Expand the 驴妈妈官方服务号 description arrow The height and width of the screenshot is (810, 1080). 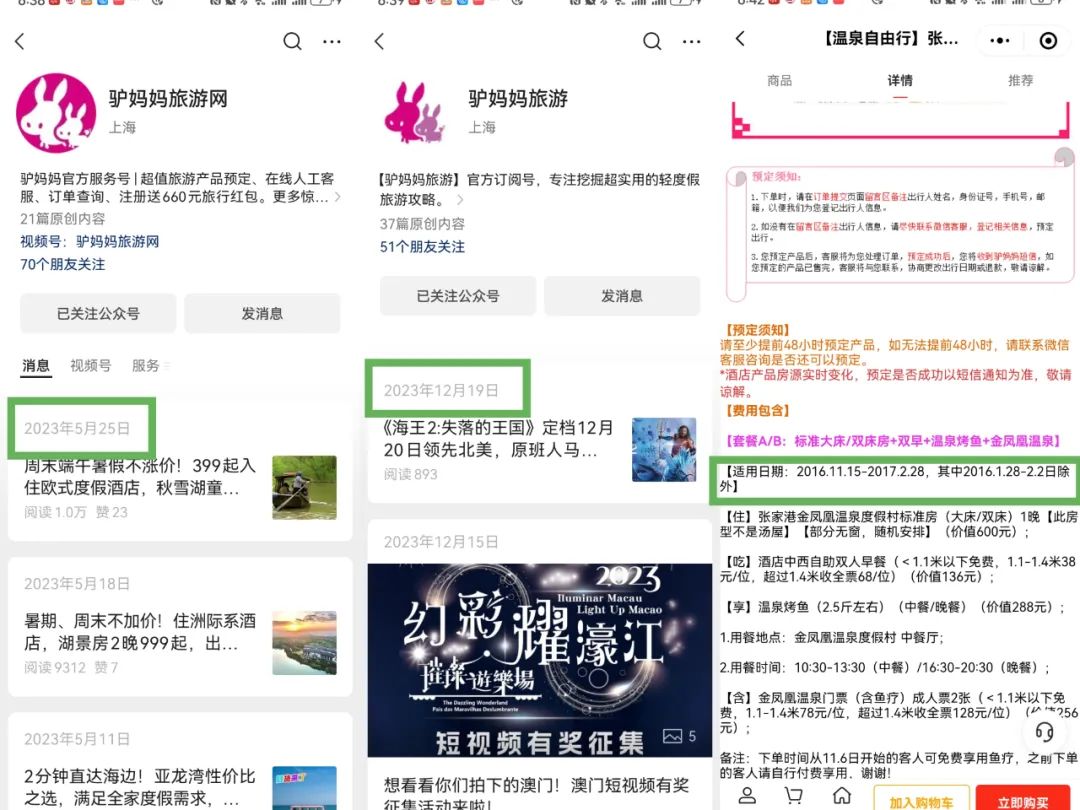click(338, 197)
